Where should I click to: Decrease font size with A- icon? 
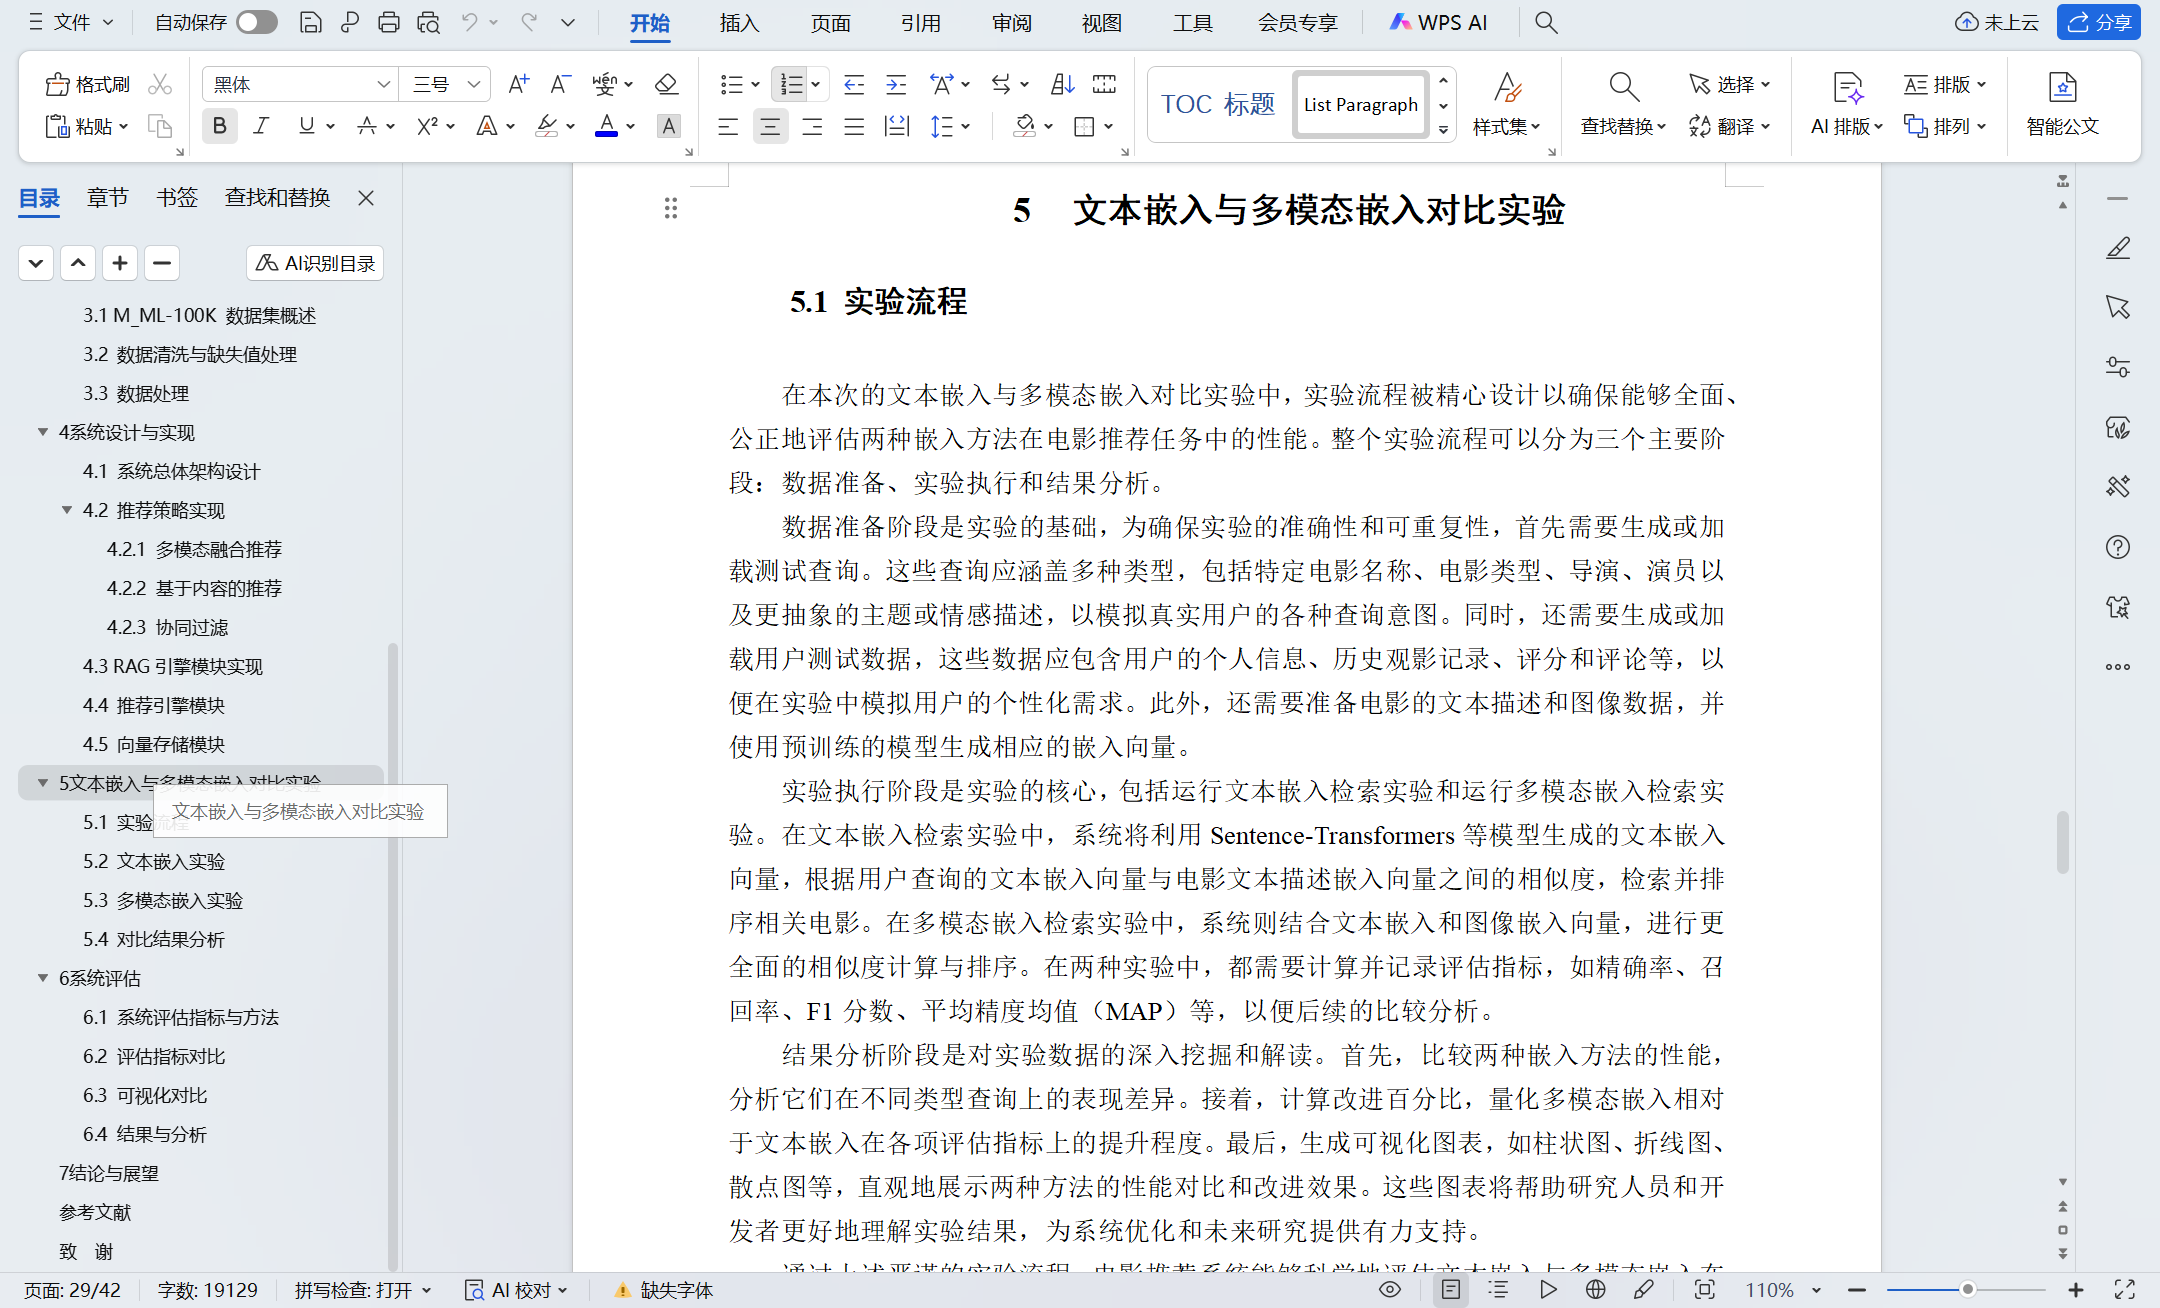560,84
